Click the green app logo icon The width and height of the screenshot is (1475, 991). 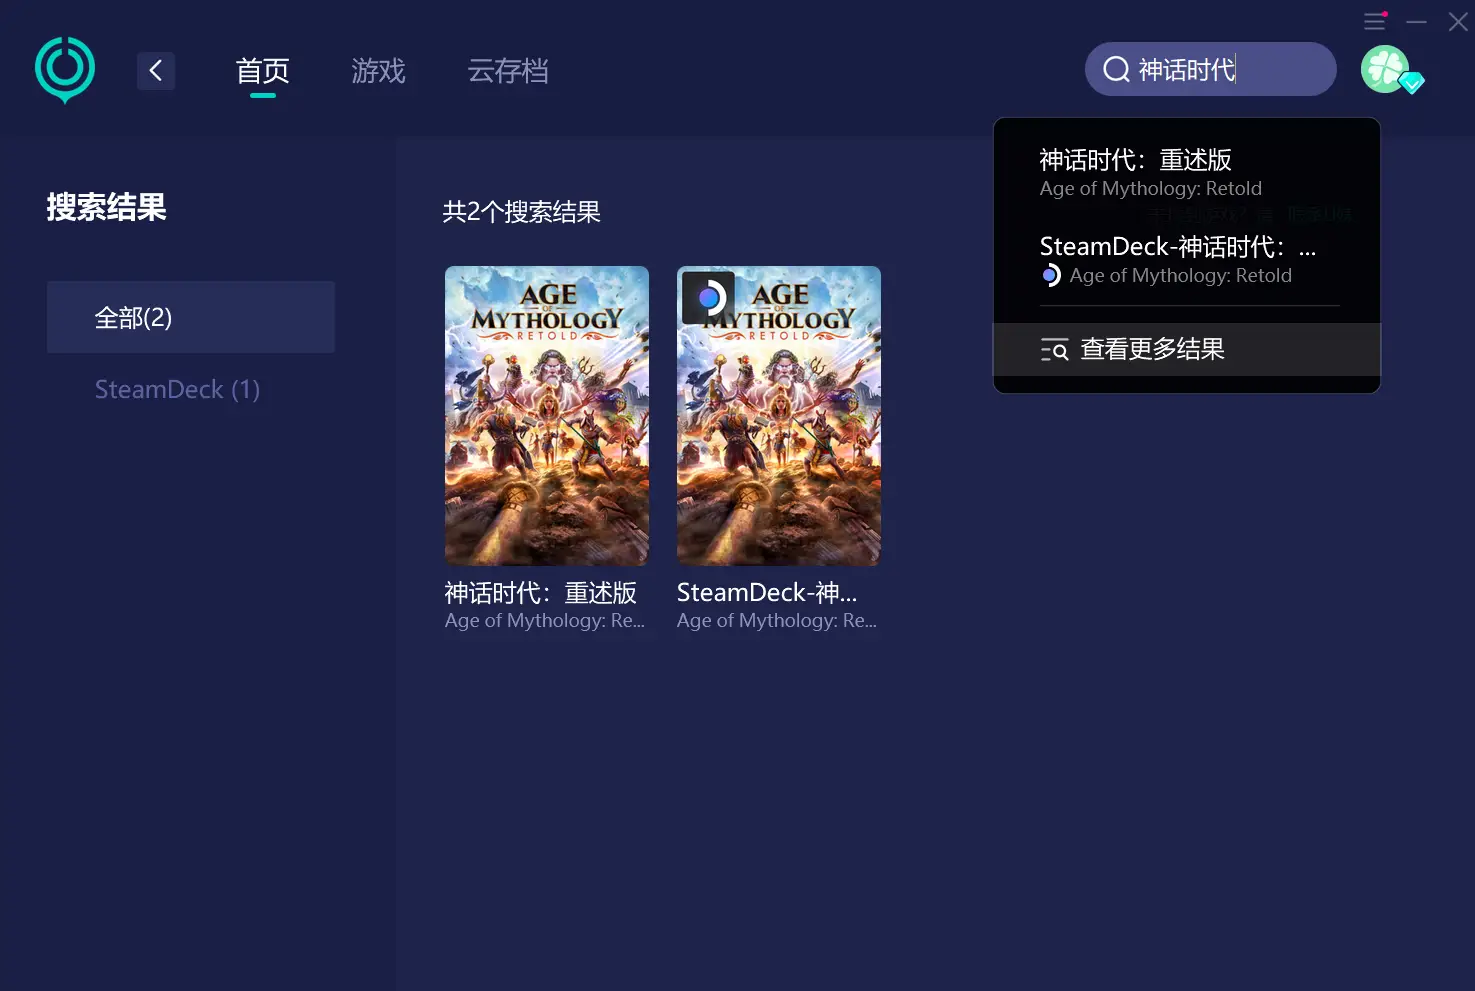(65, 70)
